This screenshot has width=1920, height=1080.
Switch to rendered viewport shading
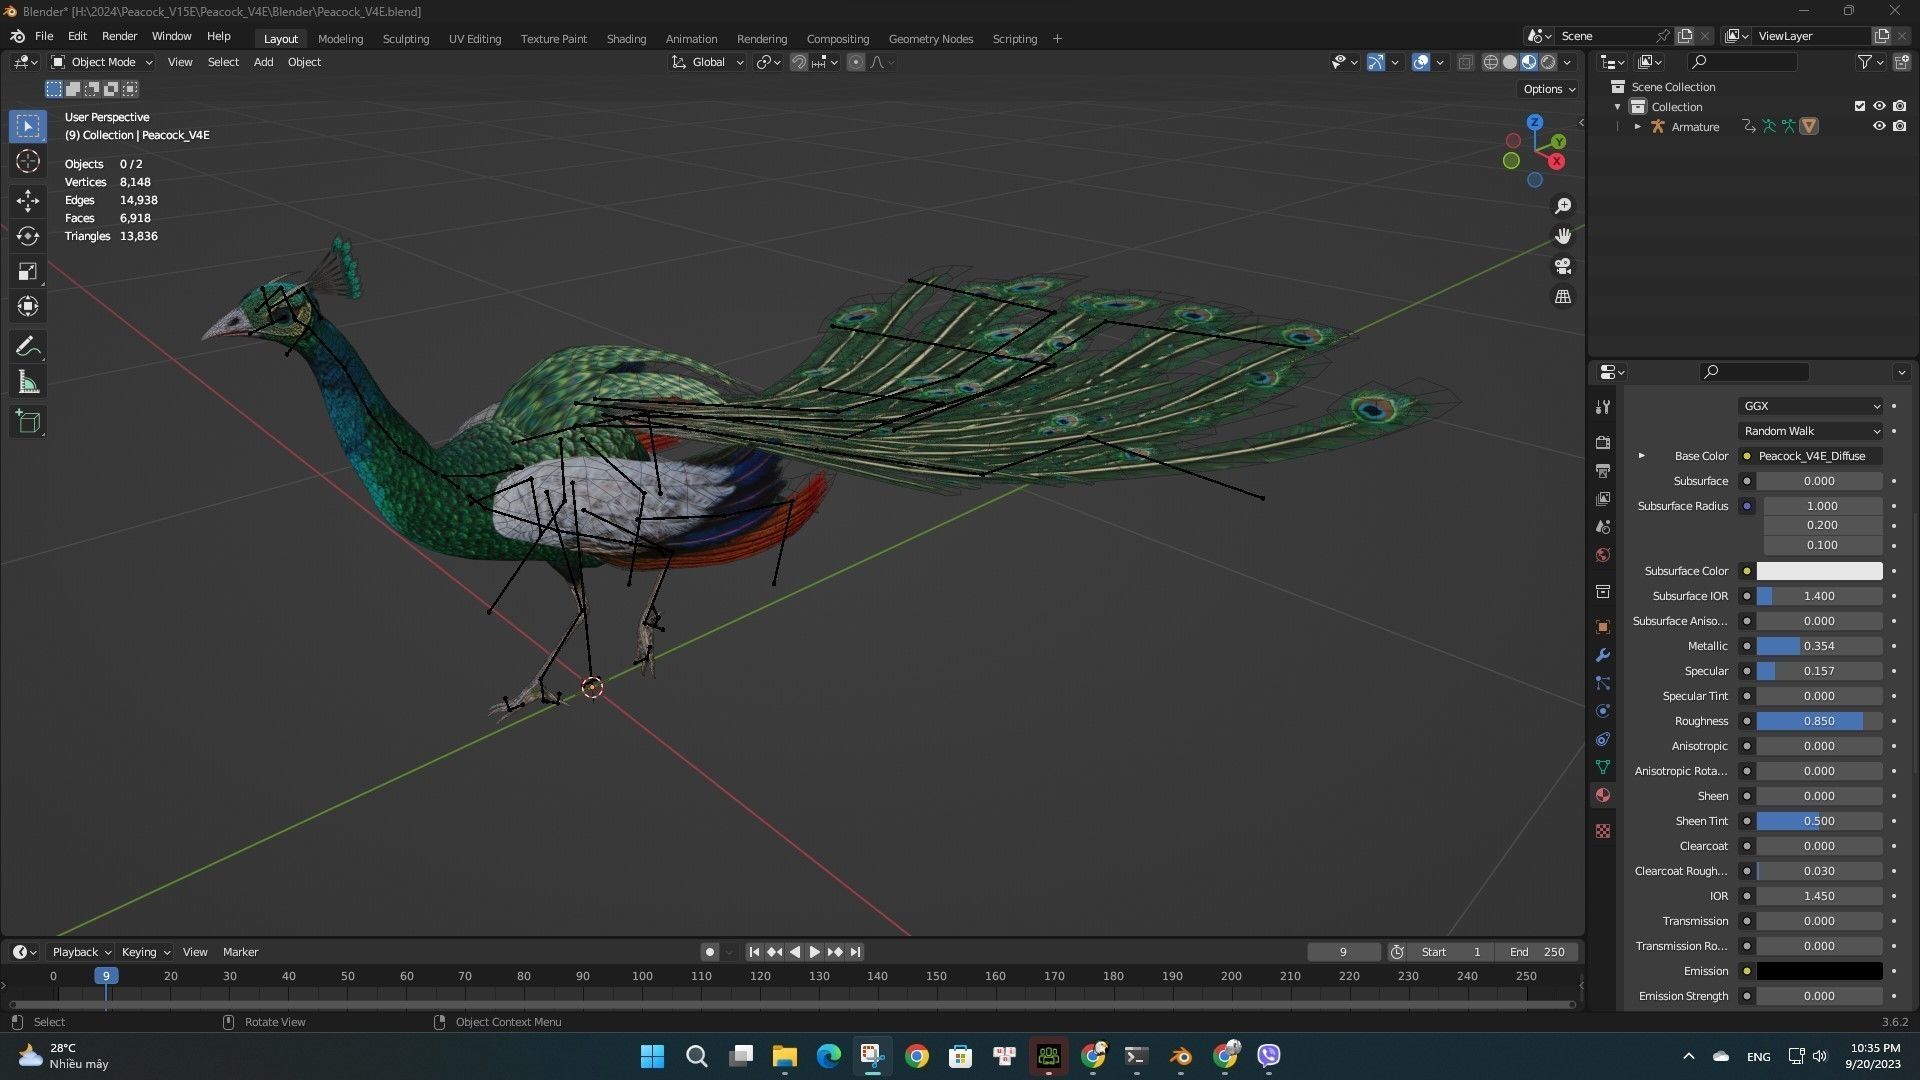point(1548,62)
